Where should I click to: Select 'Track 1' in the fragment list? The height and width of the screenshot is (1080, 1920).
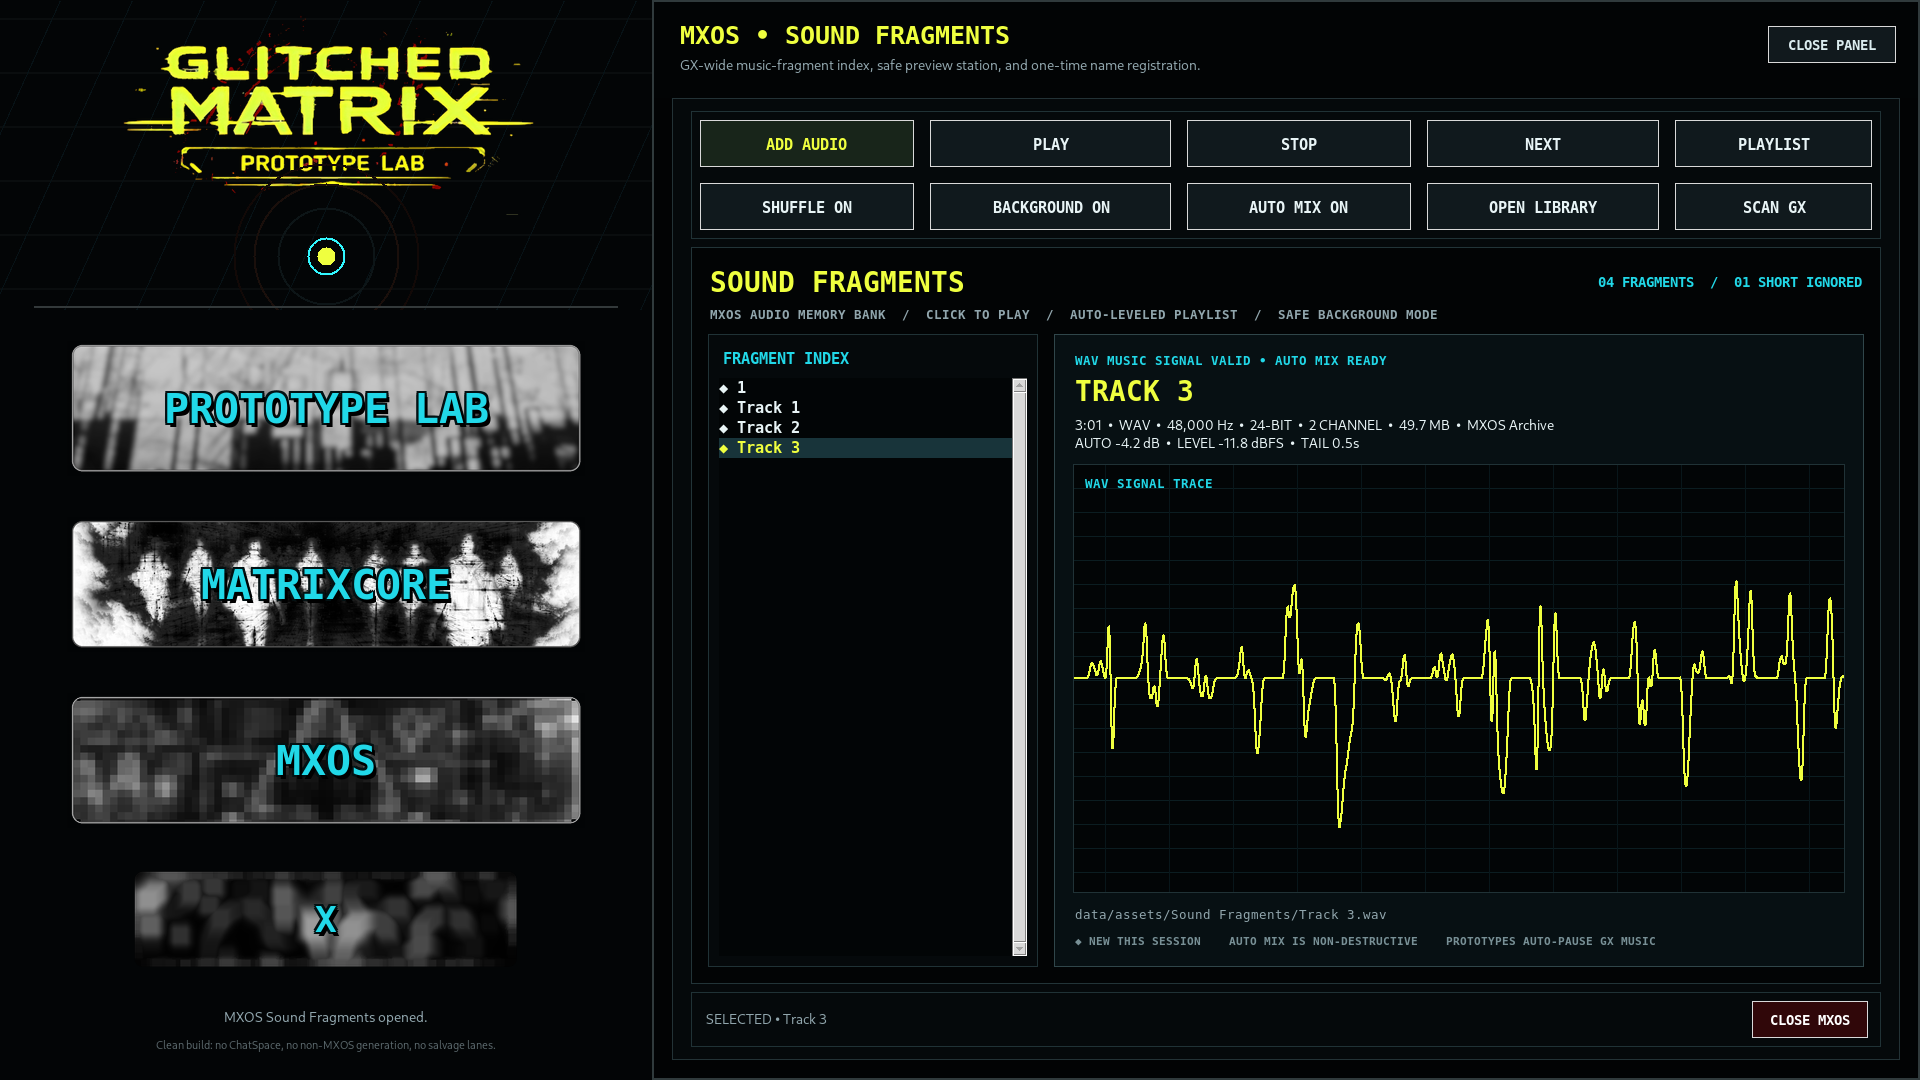tap(865, 408)
